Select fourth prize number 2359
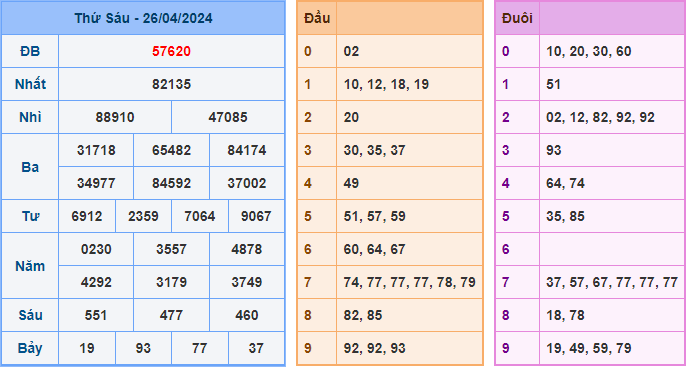Image resolution: width=687 pixels, height=367 pixels. (x=143, y=216)
